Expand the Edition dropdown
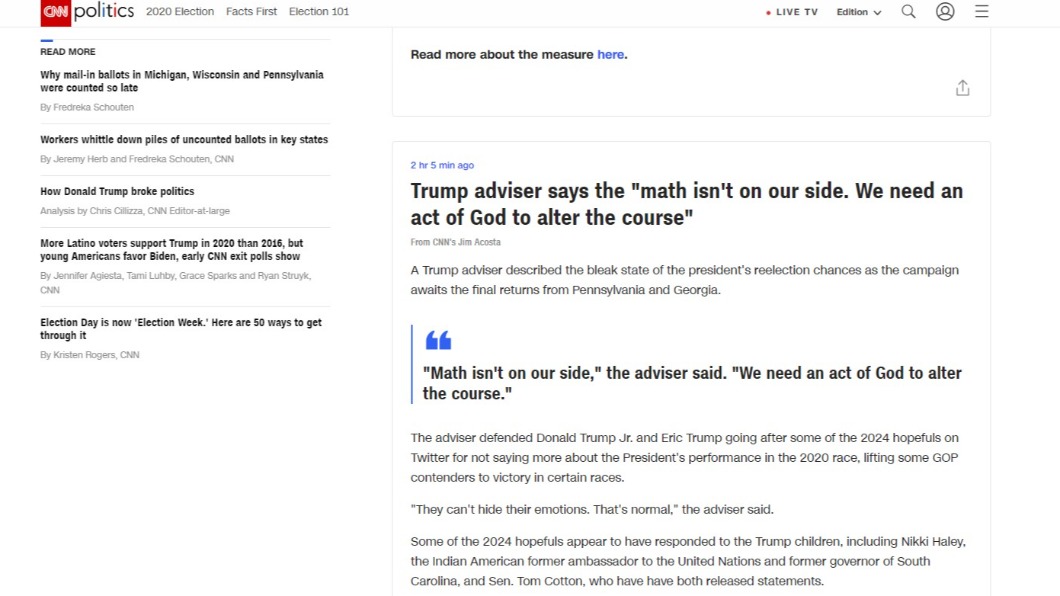 point(859,12)
